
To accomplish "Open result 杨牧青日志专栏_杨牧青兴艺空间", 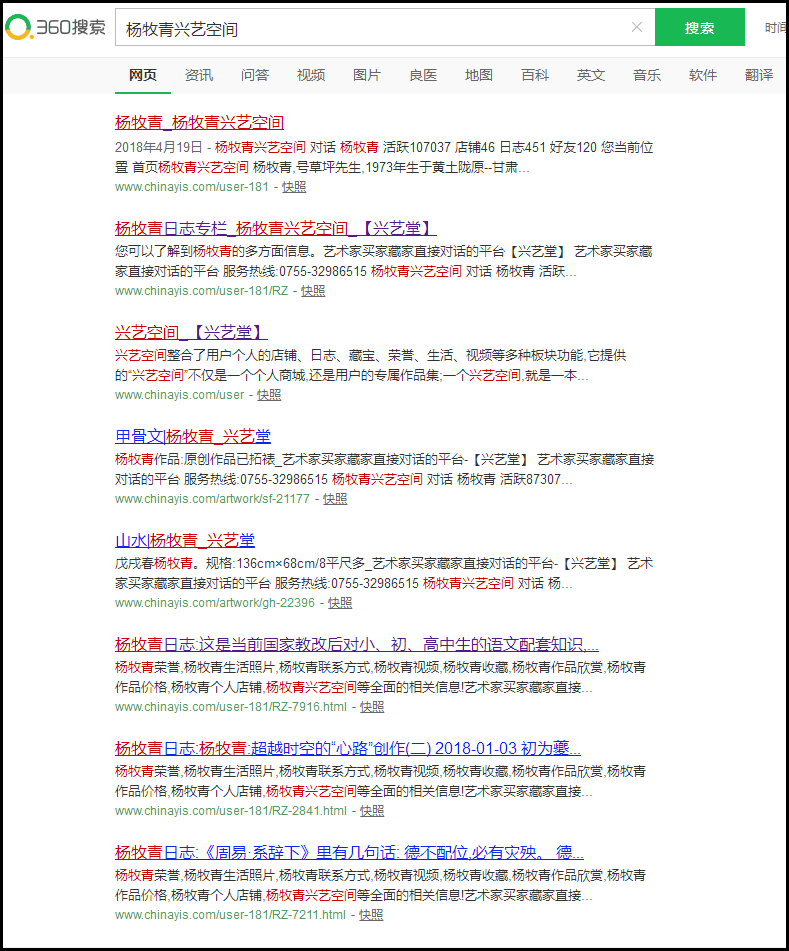I will [275, 227].
